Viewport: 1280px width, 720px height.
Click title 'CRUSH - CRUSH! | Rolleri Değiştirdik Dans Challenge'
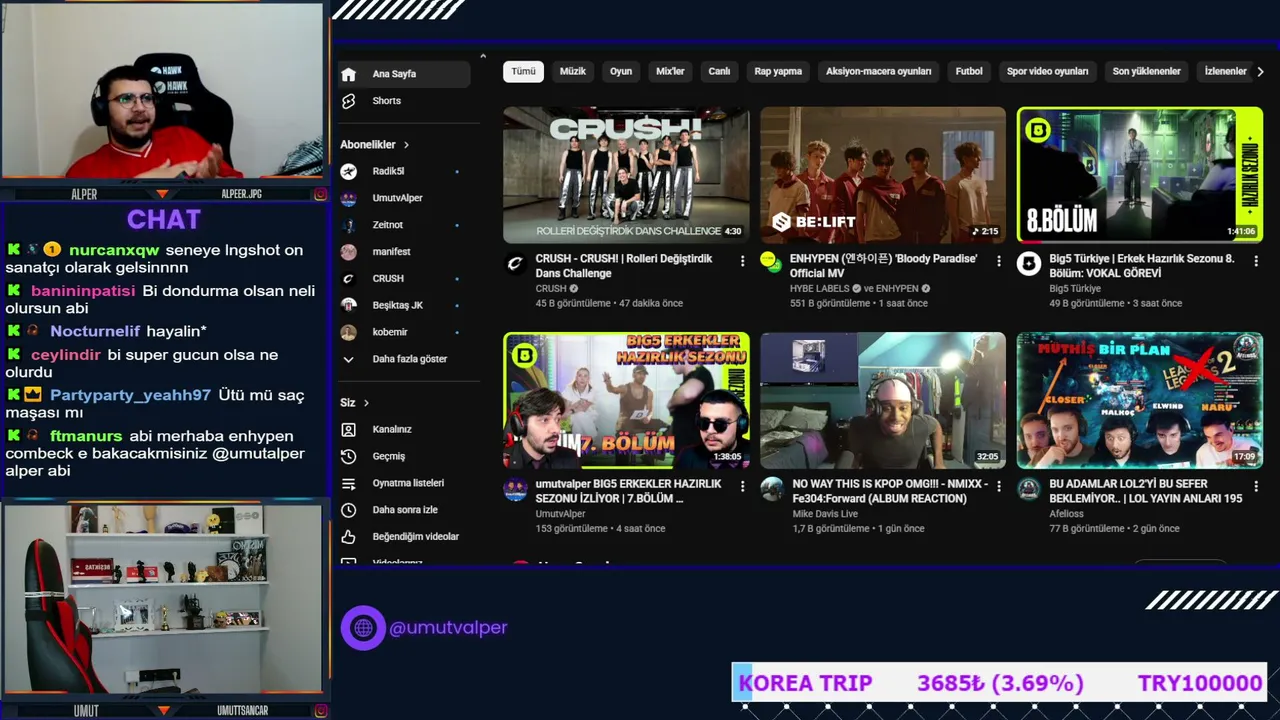(624, 266)
